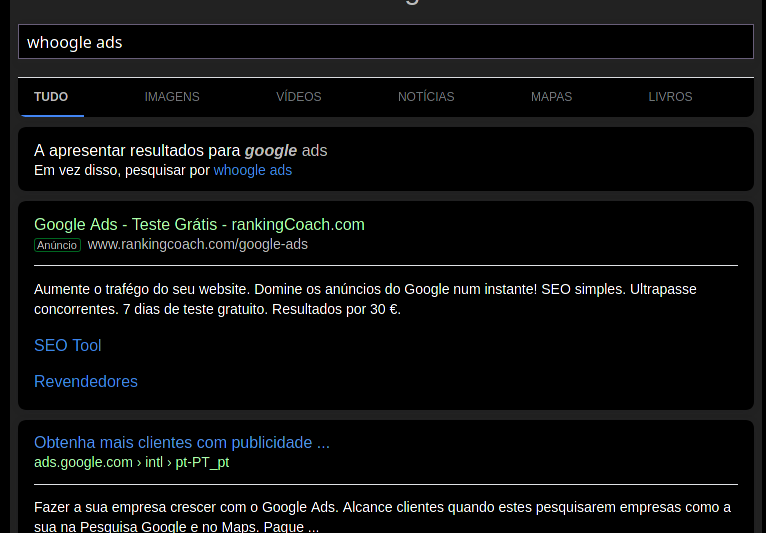This screenshot has height=533, width=766.
Task: Open the VÍDEOS tab
Action: (x=298, y=97)
